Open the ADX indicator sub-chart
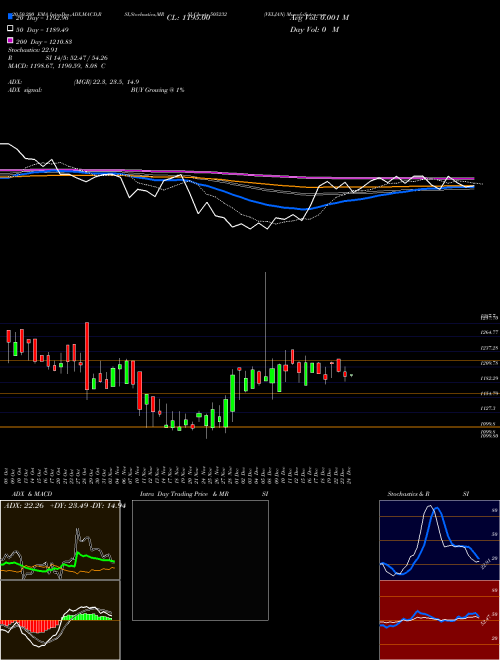This screenshot has height=660, width=500. tap(60, 540)
